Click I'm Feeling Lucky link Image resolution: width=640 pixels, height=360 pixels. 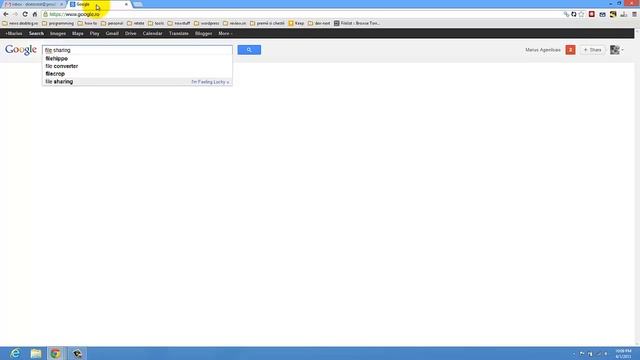210,82
